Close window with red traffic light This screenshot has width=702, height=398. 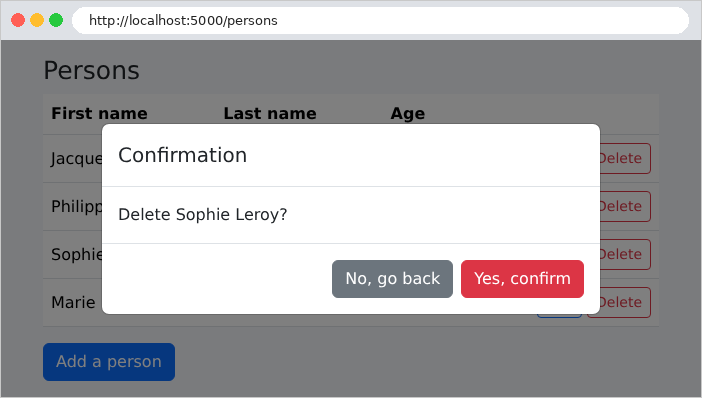click(18, 20)
